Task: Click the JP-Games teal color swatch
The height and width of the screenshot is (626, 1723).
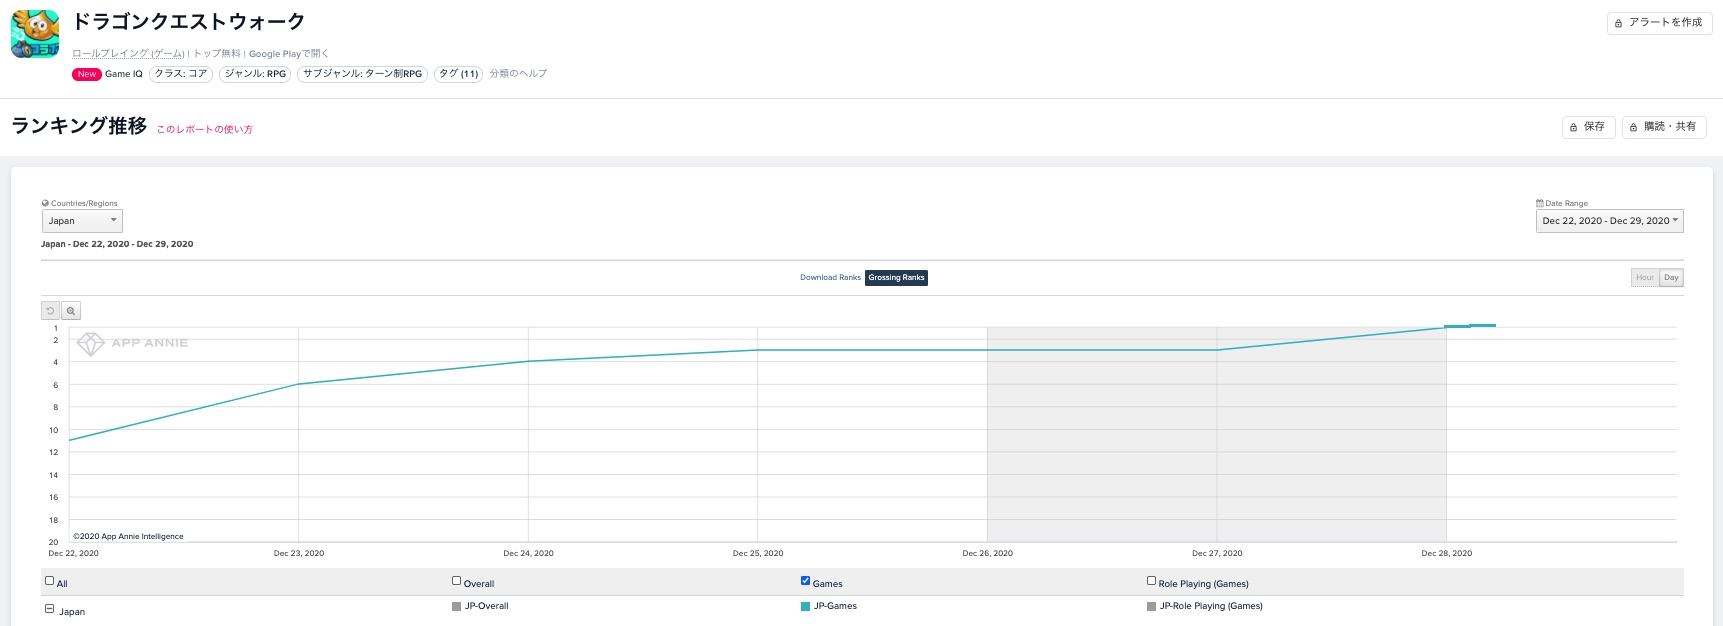Action: [x=805, y=606]
